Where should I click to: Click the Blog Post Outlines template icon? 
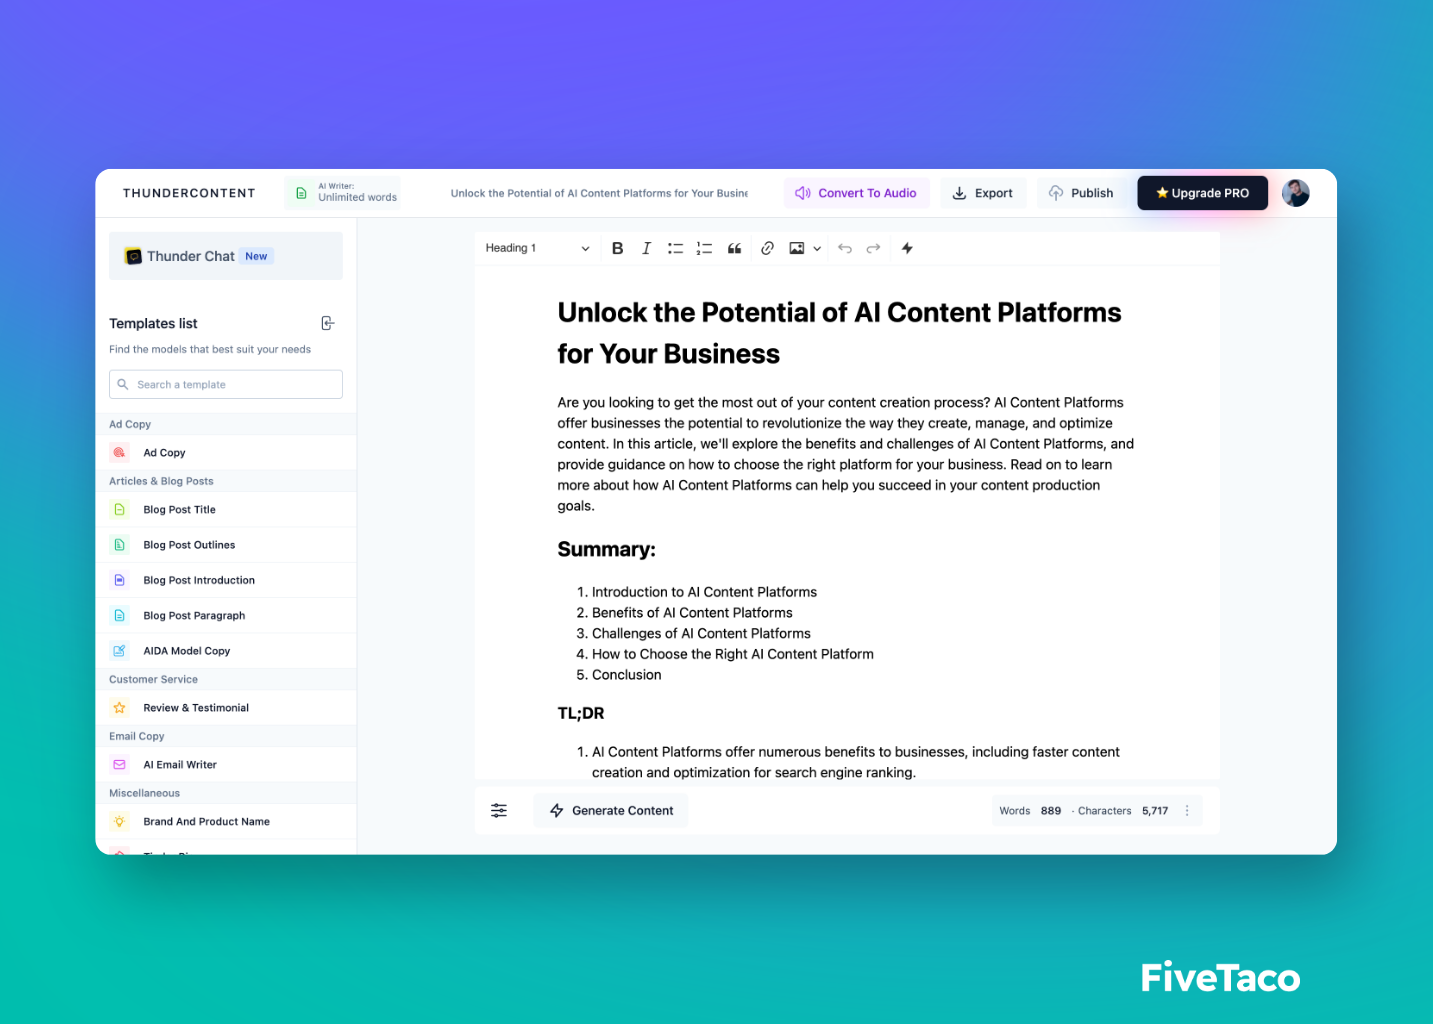[x=119, y=545]
